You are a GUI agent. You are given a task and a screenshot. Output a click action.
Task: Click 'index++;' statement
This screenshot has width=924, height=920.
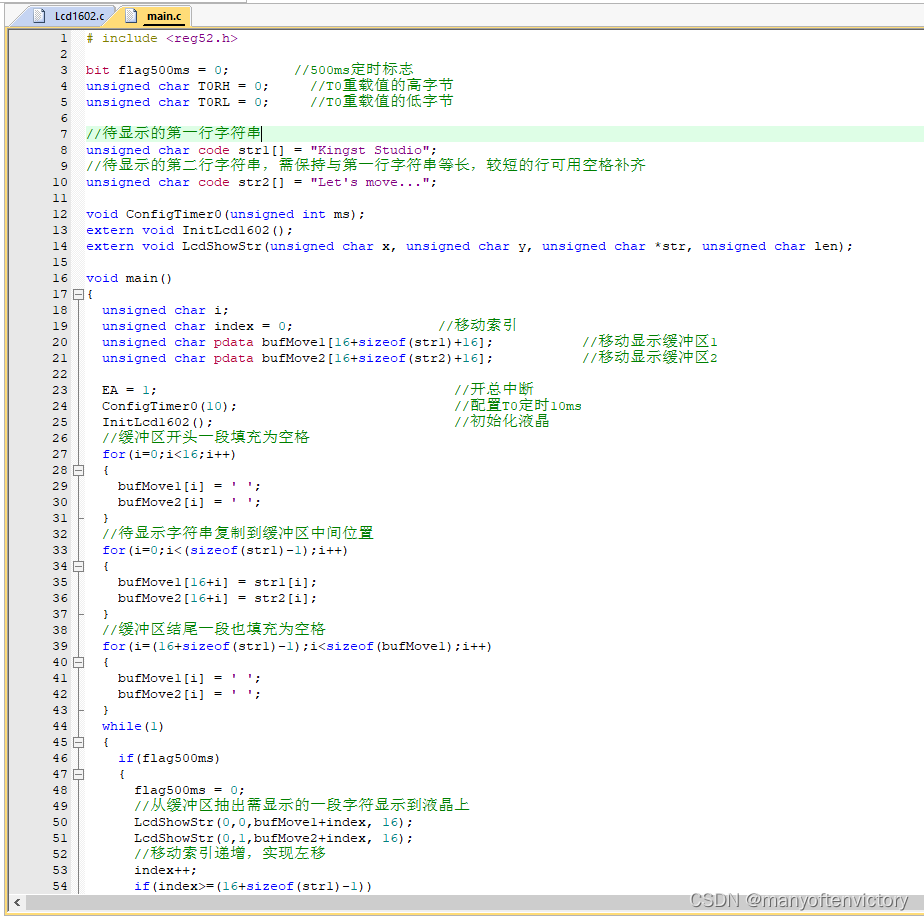(x=165, y=870)
